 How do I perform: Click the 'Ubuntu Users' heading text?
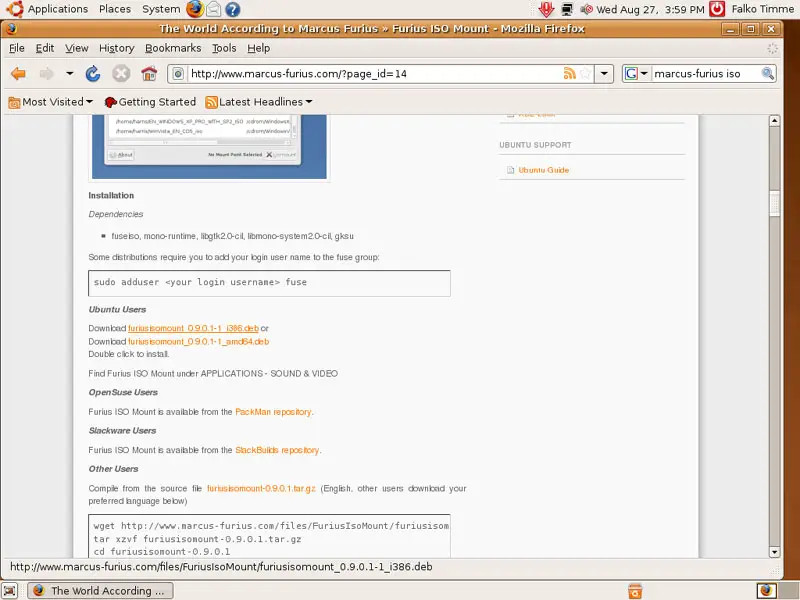[117, 310]
